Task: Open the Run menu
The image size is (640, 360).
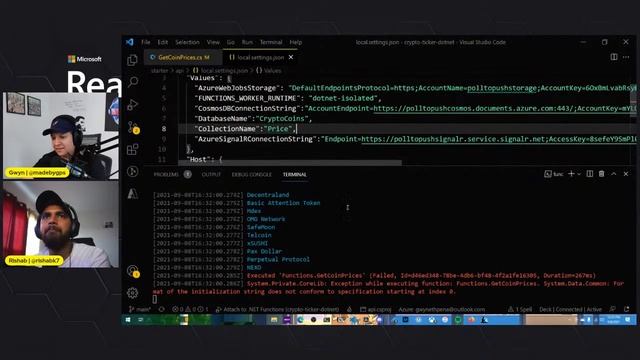Action: pos(247,42)
